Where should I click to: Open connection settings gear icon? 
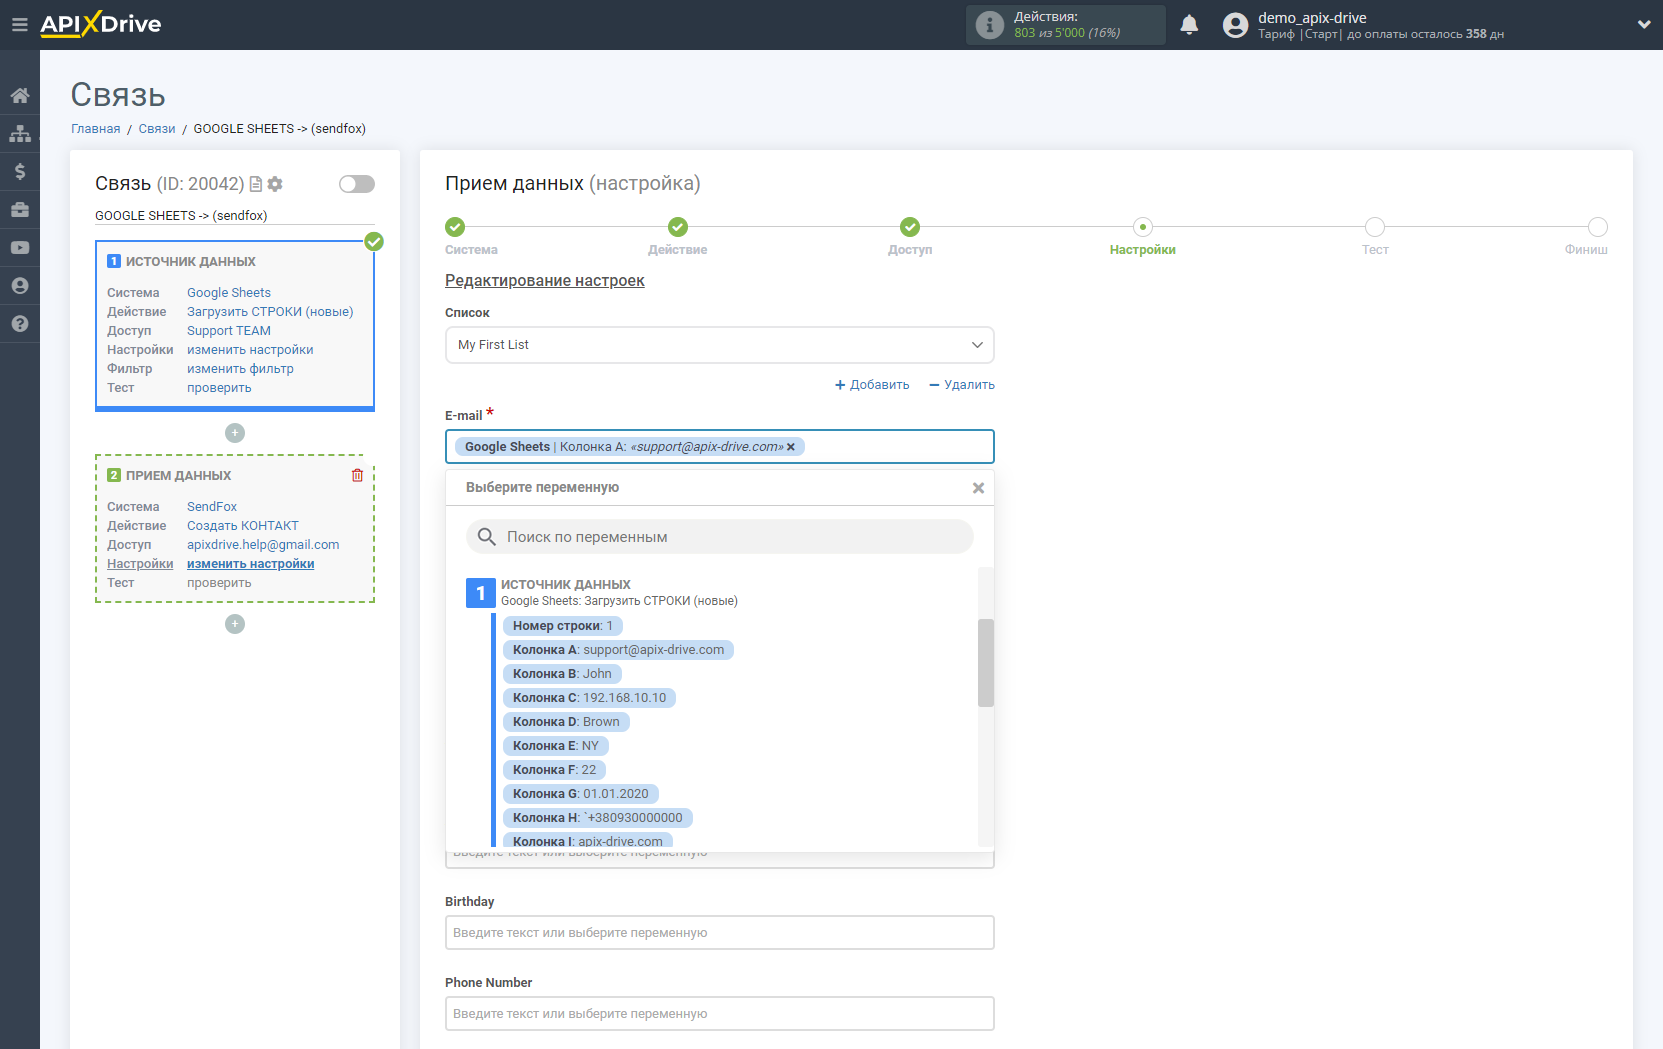pyautogui.click(x=275, y=184)
